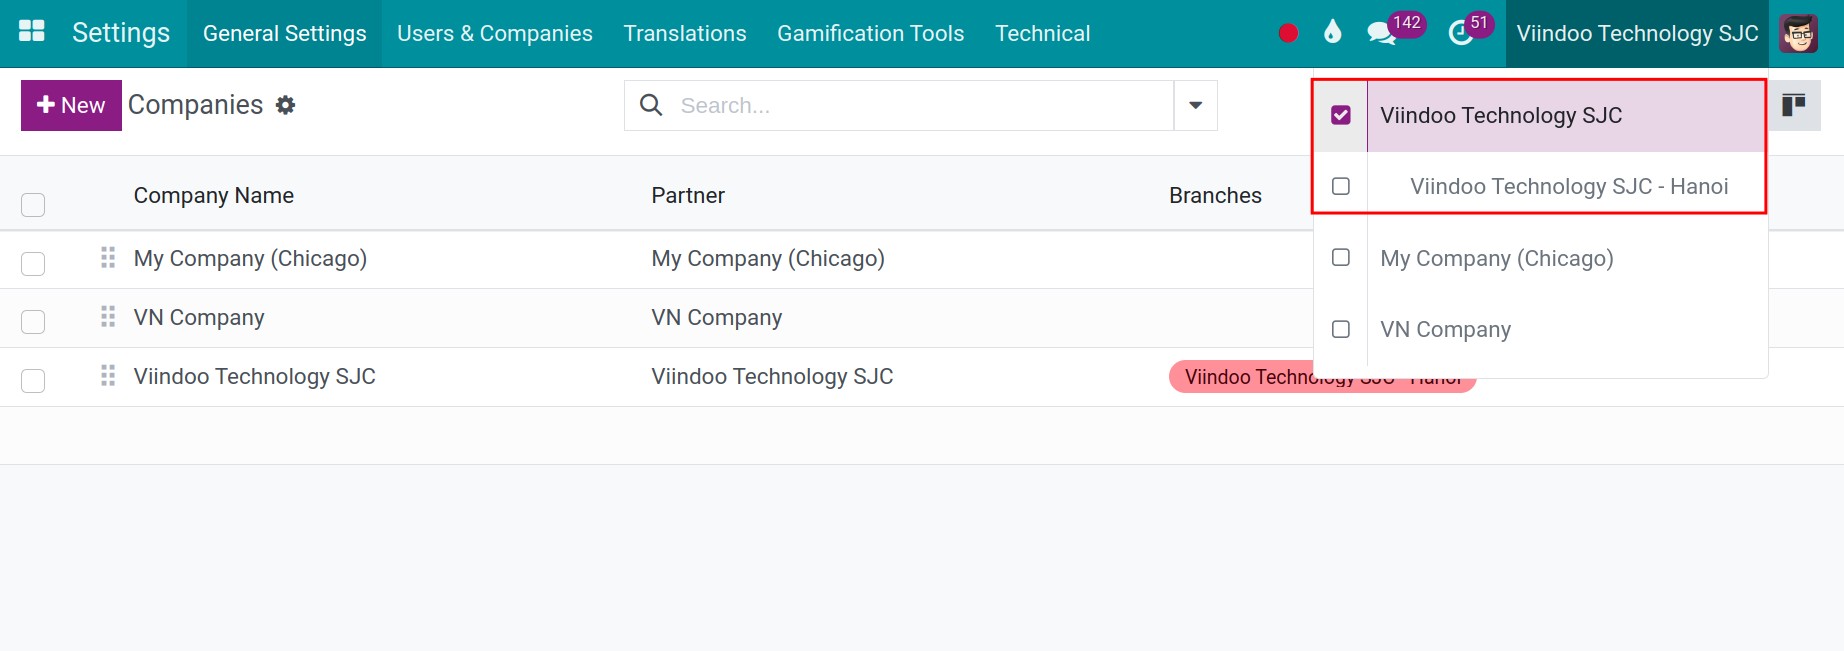Open the apps grid home menu
This screenshot has height=651, width=1844.
(32, 32)
